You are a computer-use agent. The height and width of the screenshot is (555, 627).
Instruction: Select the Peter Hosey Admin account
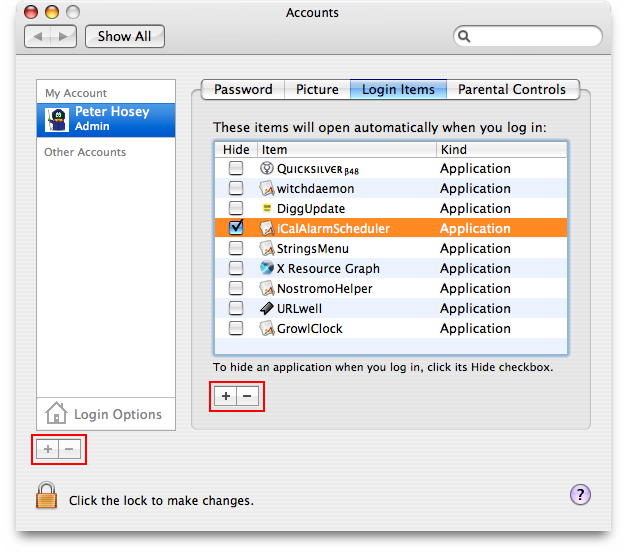tap(106, 120)
